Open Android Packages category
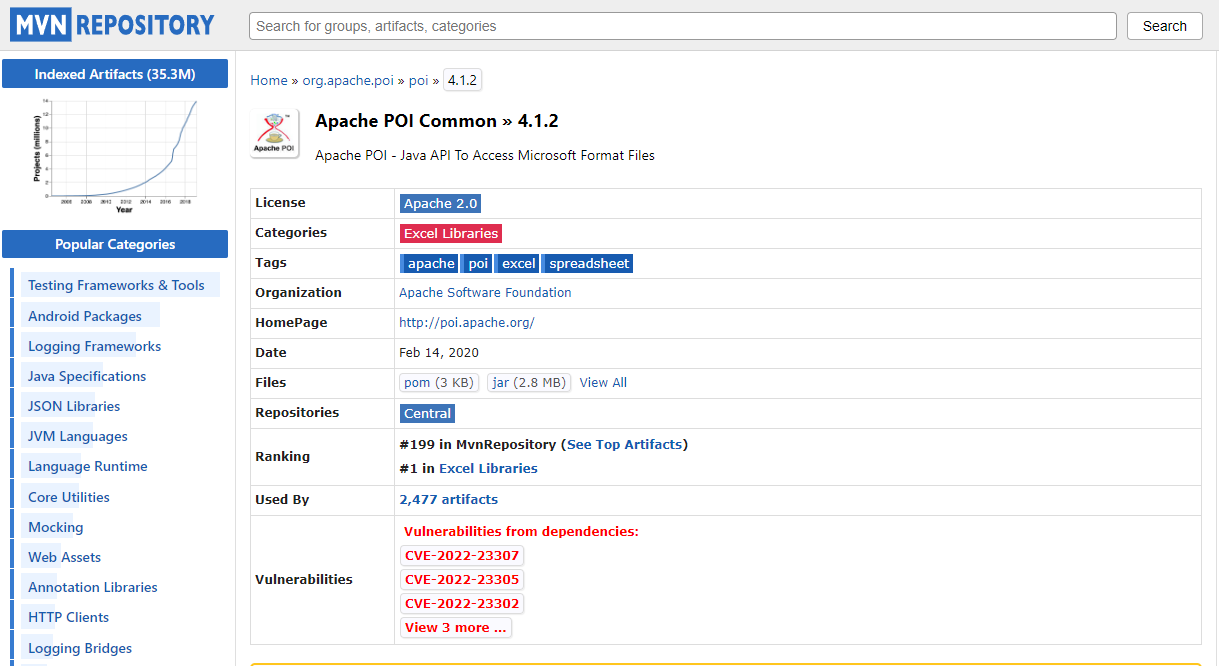Screen dimensions: 1219x666 [85, 316]
